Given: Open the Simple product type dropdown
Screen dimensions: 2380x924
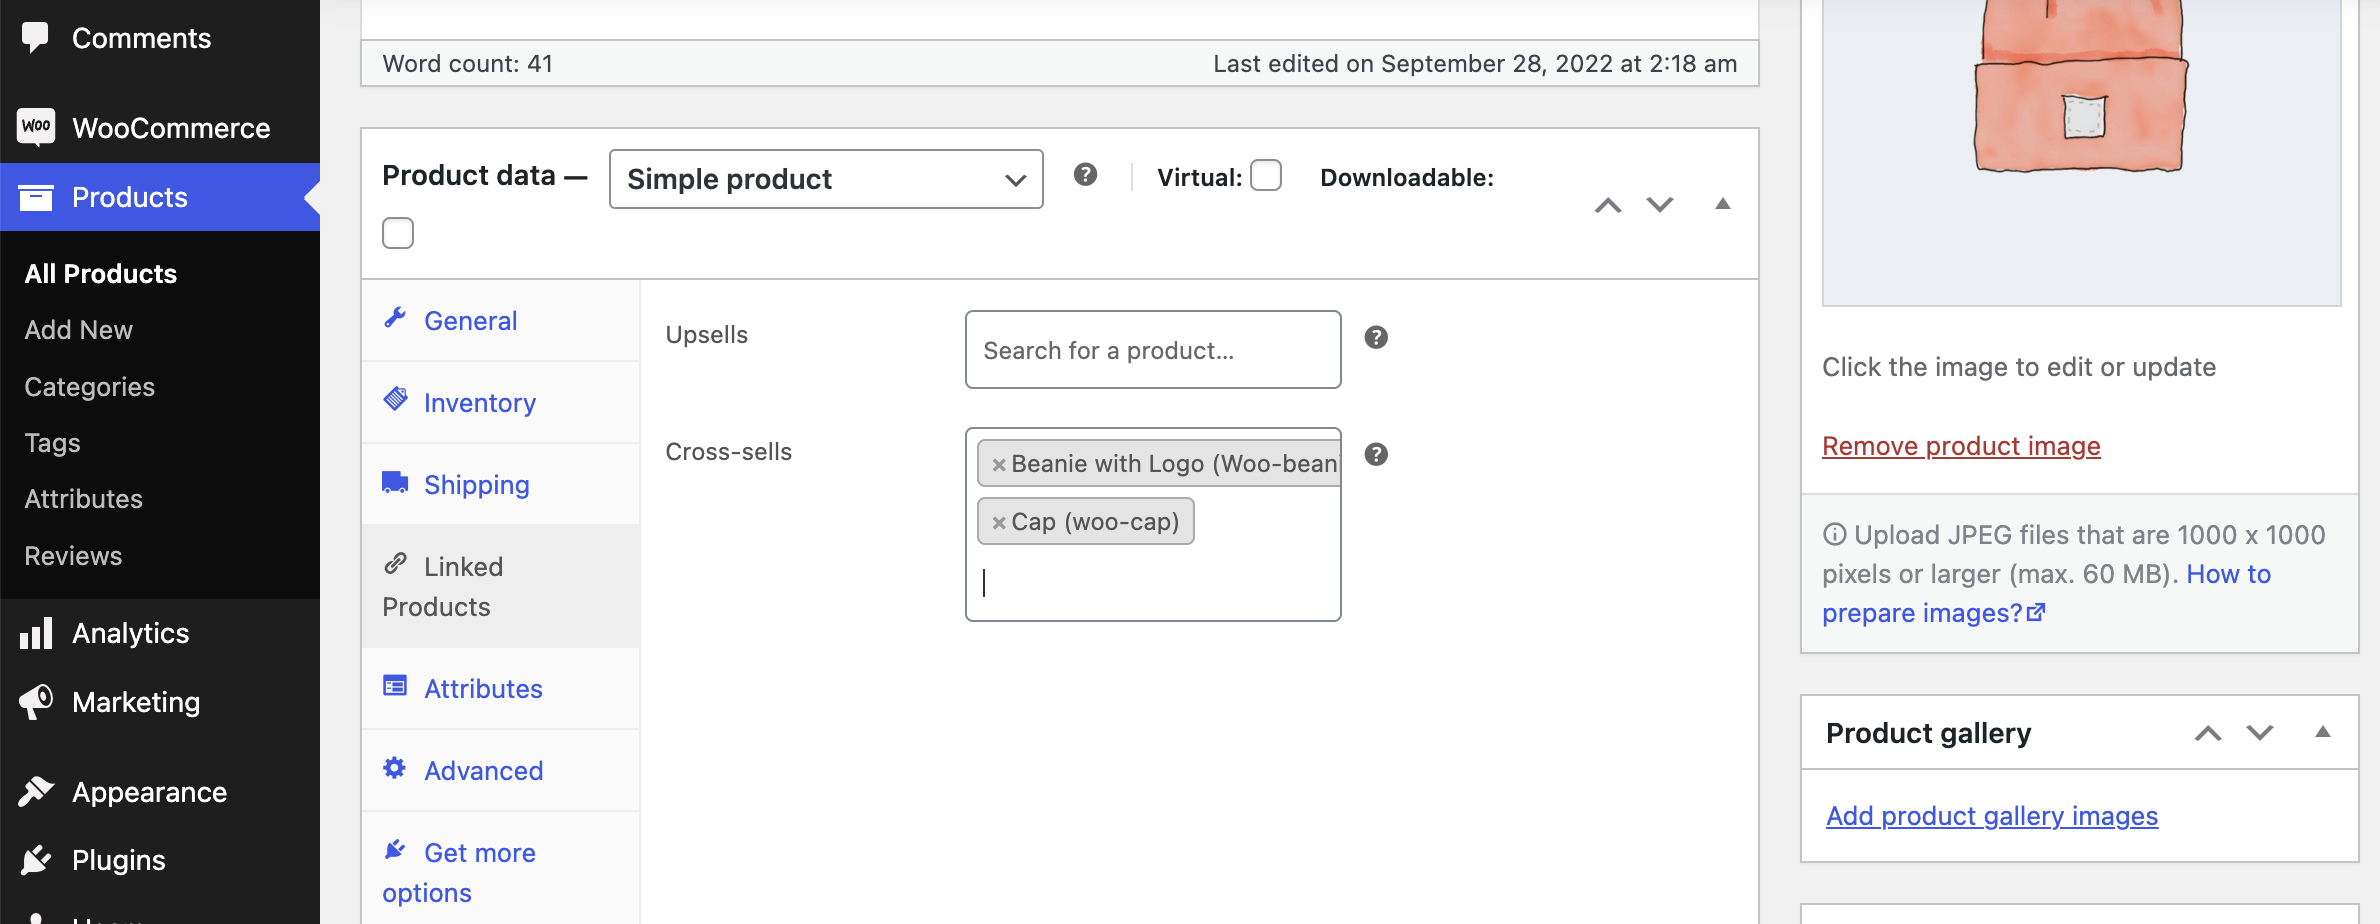Looking at the screenshot, I should point(826,179).
